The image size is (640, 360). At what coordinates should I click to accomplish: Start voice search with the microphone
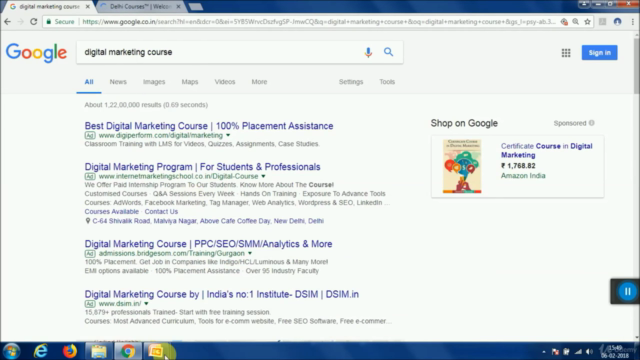click(x=368, y=52)
